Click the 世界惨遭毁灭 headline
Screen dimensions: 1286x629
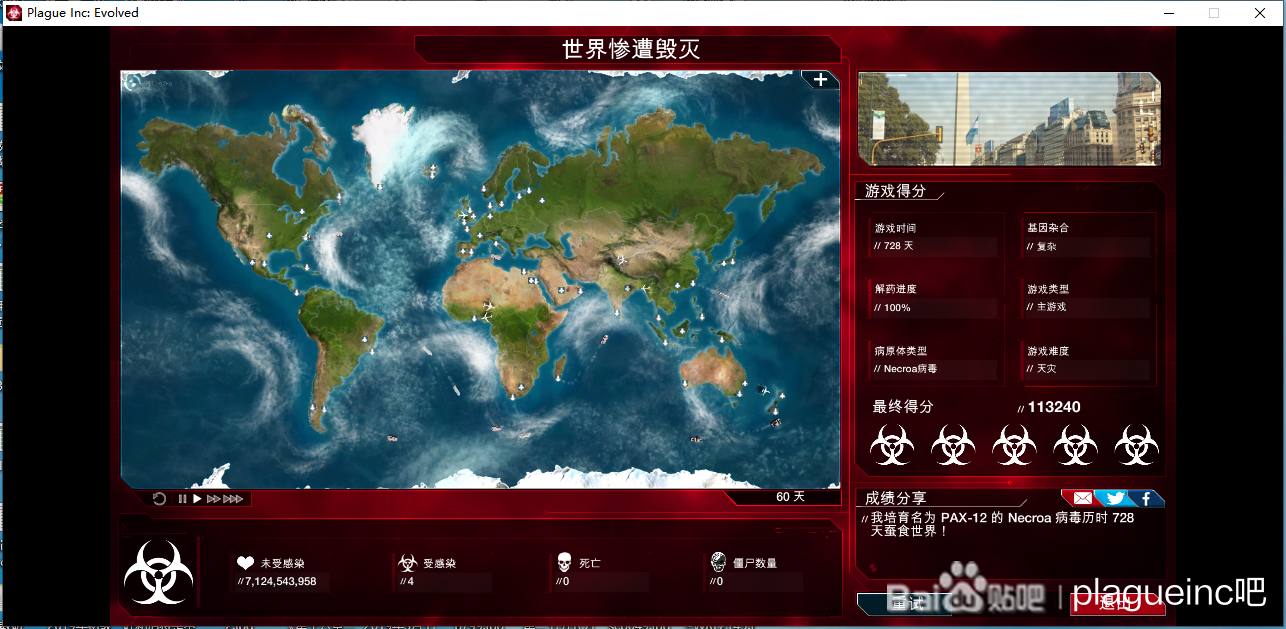coord(630,50)
